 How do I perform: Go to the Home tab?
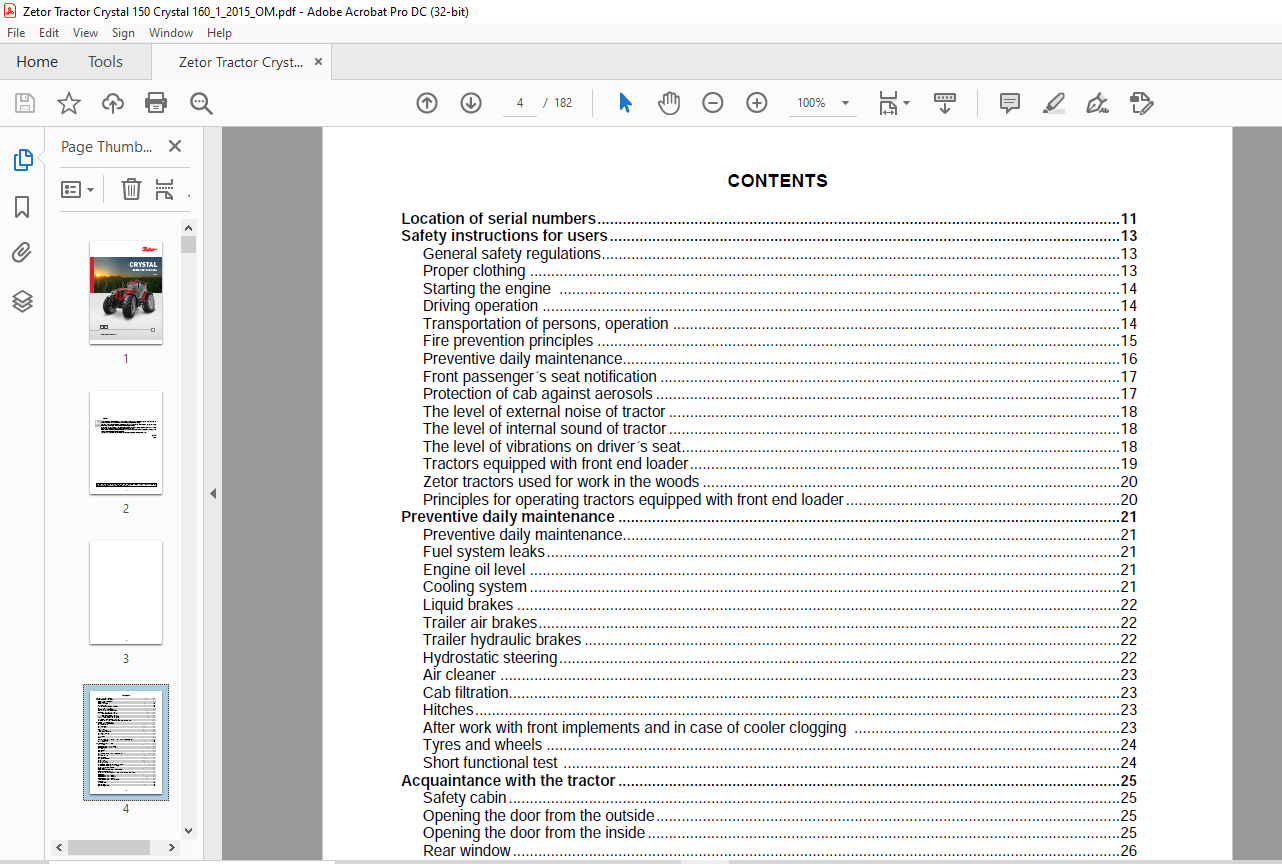(37, 62)
